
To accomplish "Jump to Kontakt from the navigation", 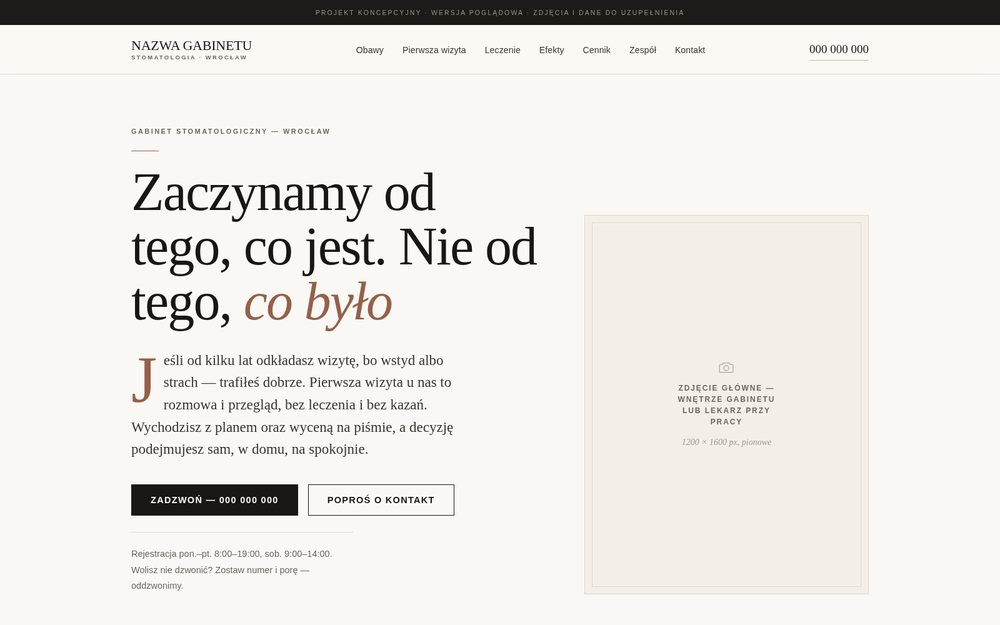I will 689,50.
